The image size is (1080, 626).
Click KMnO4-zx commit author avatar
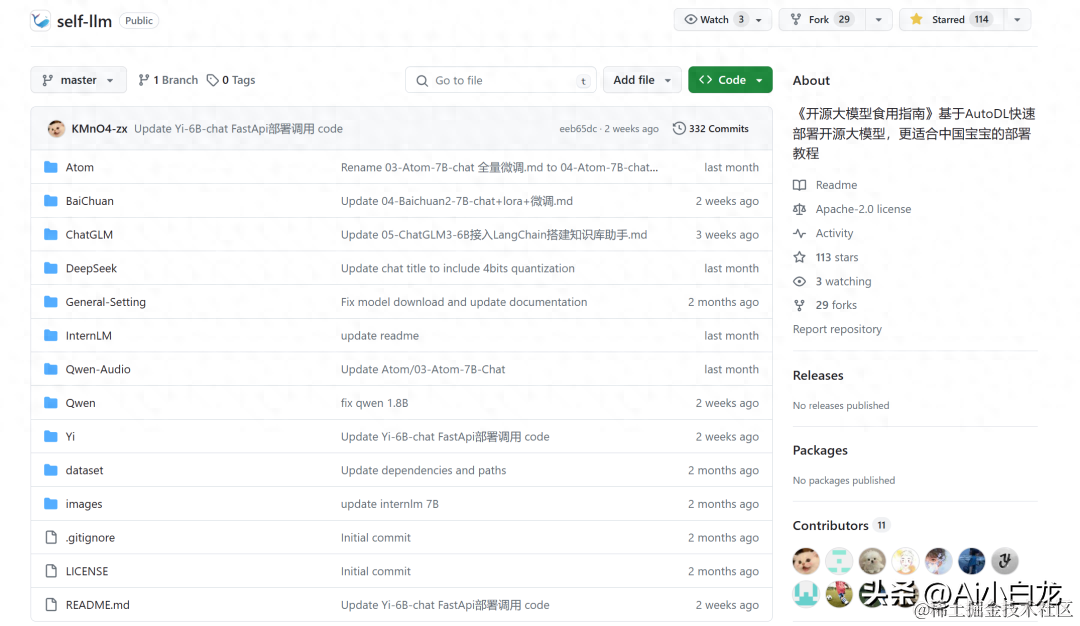[56, 129]
